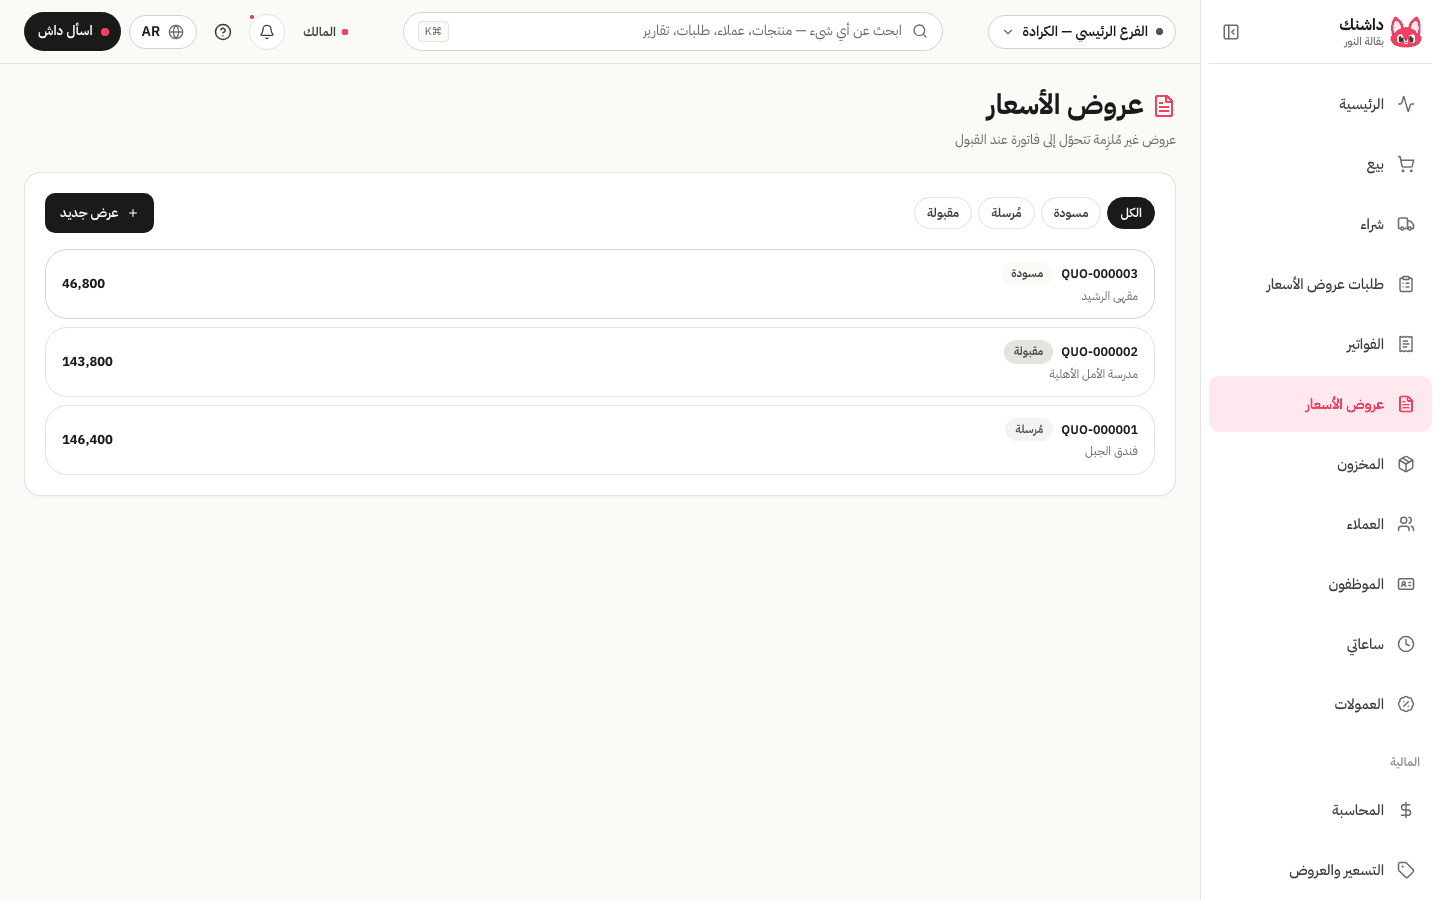1440x900 pixels.
Task: Filter quotes by مسودة status
Action: pyautogui.click(x=1071, y=213)
